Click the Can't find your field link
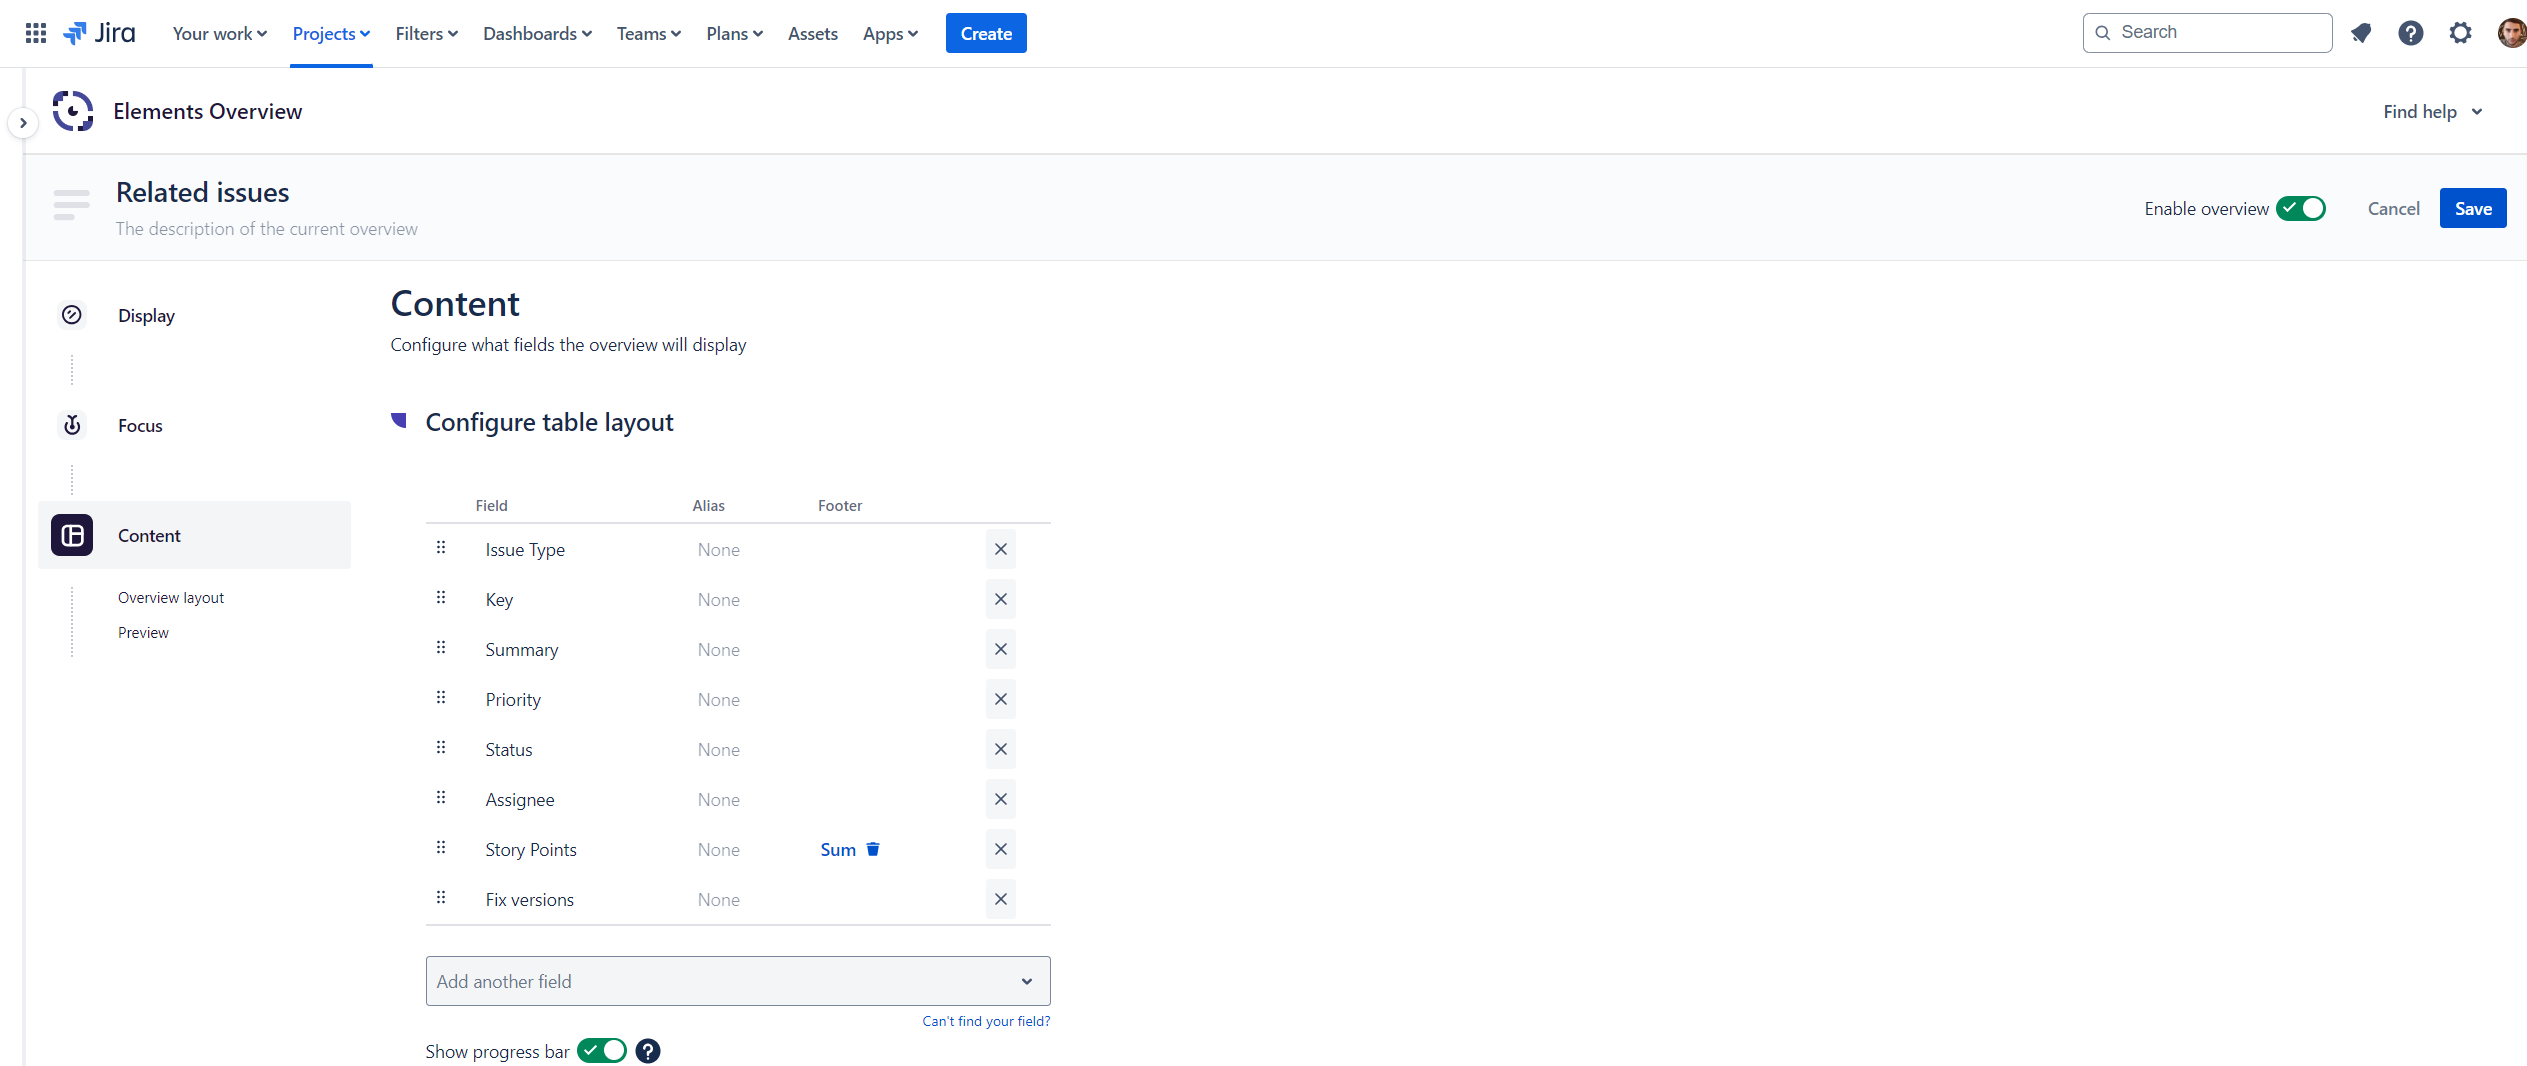Image resolution: width=2527 pixels, height=1066 pixels. [x=986, y=1020]
